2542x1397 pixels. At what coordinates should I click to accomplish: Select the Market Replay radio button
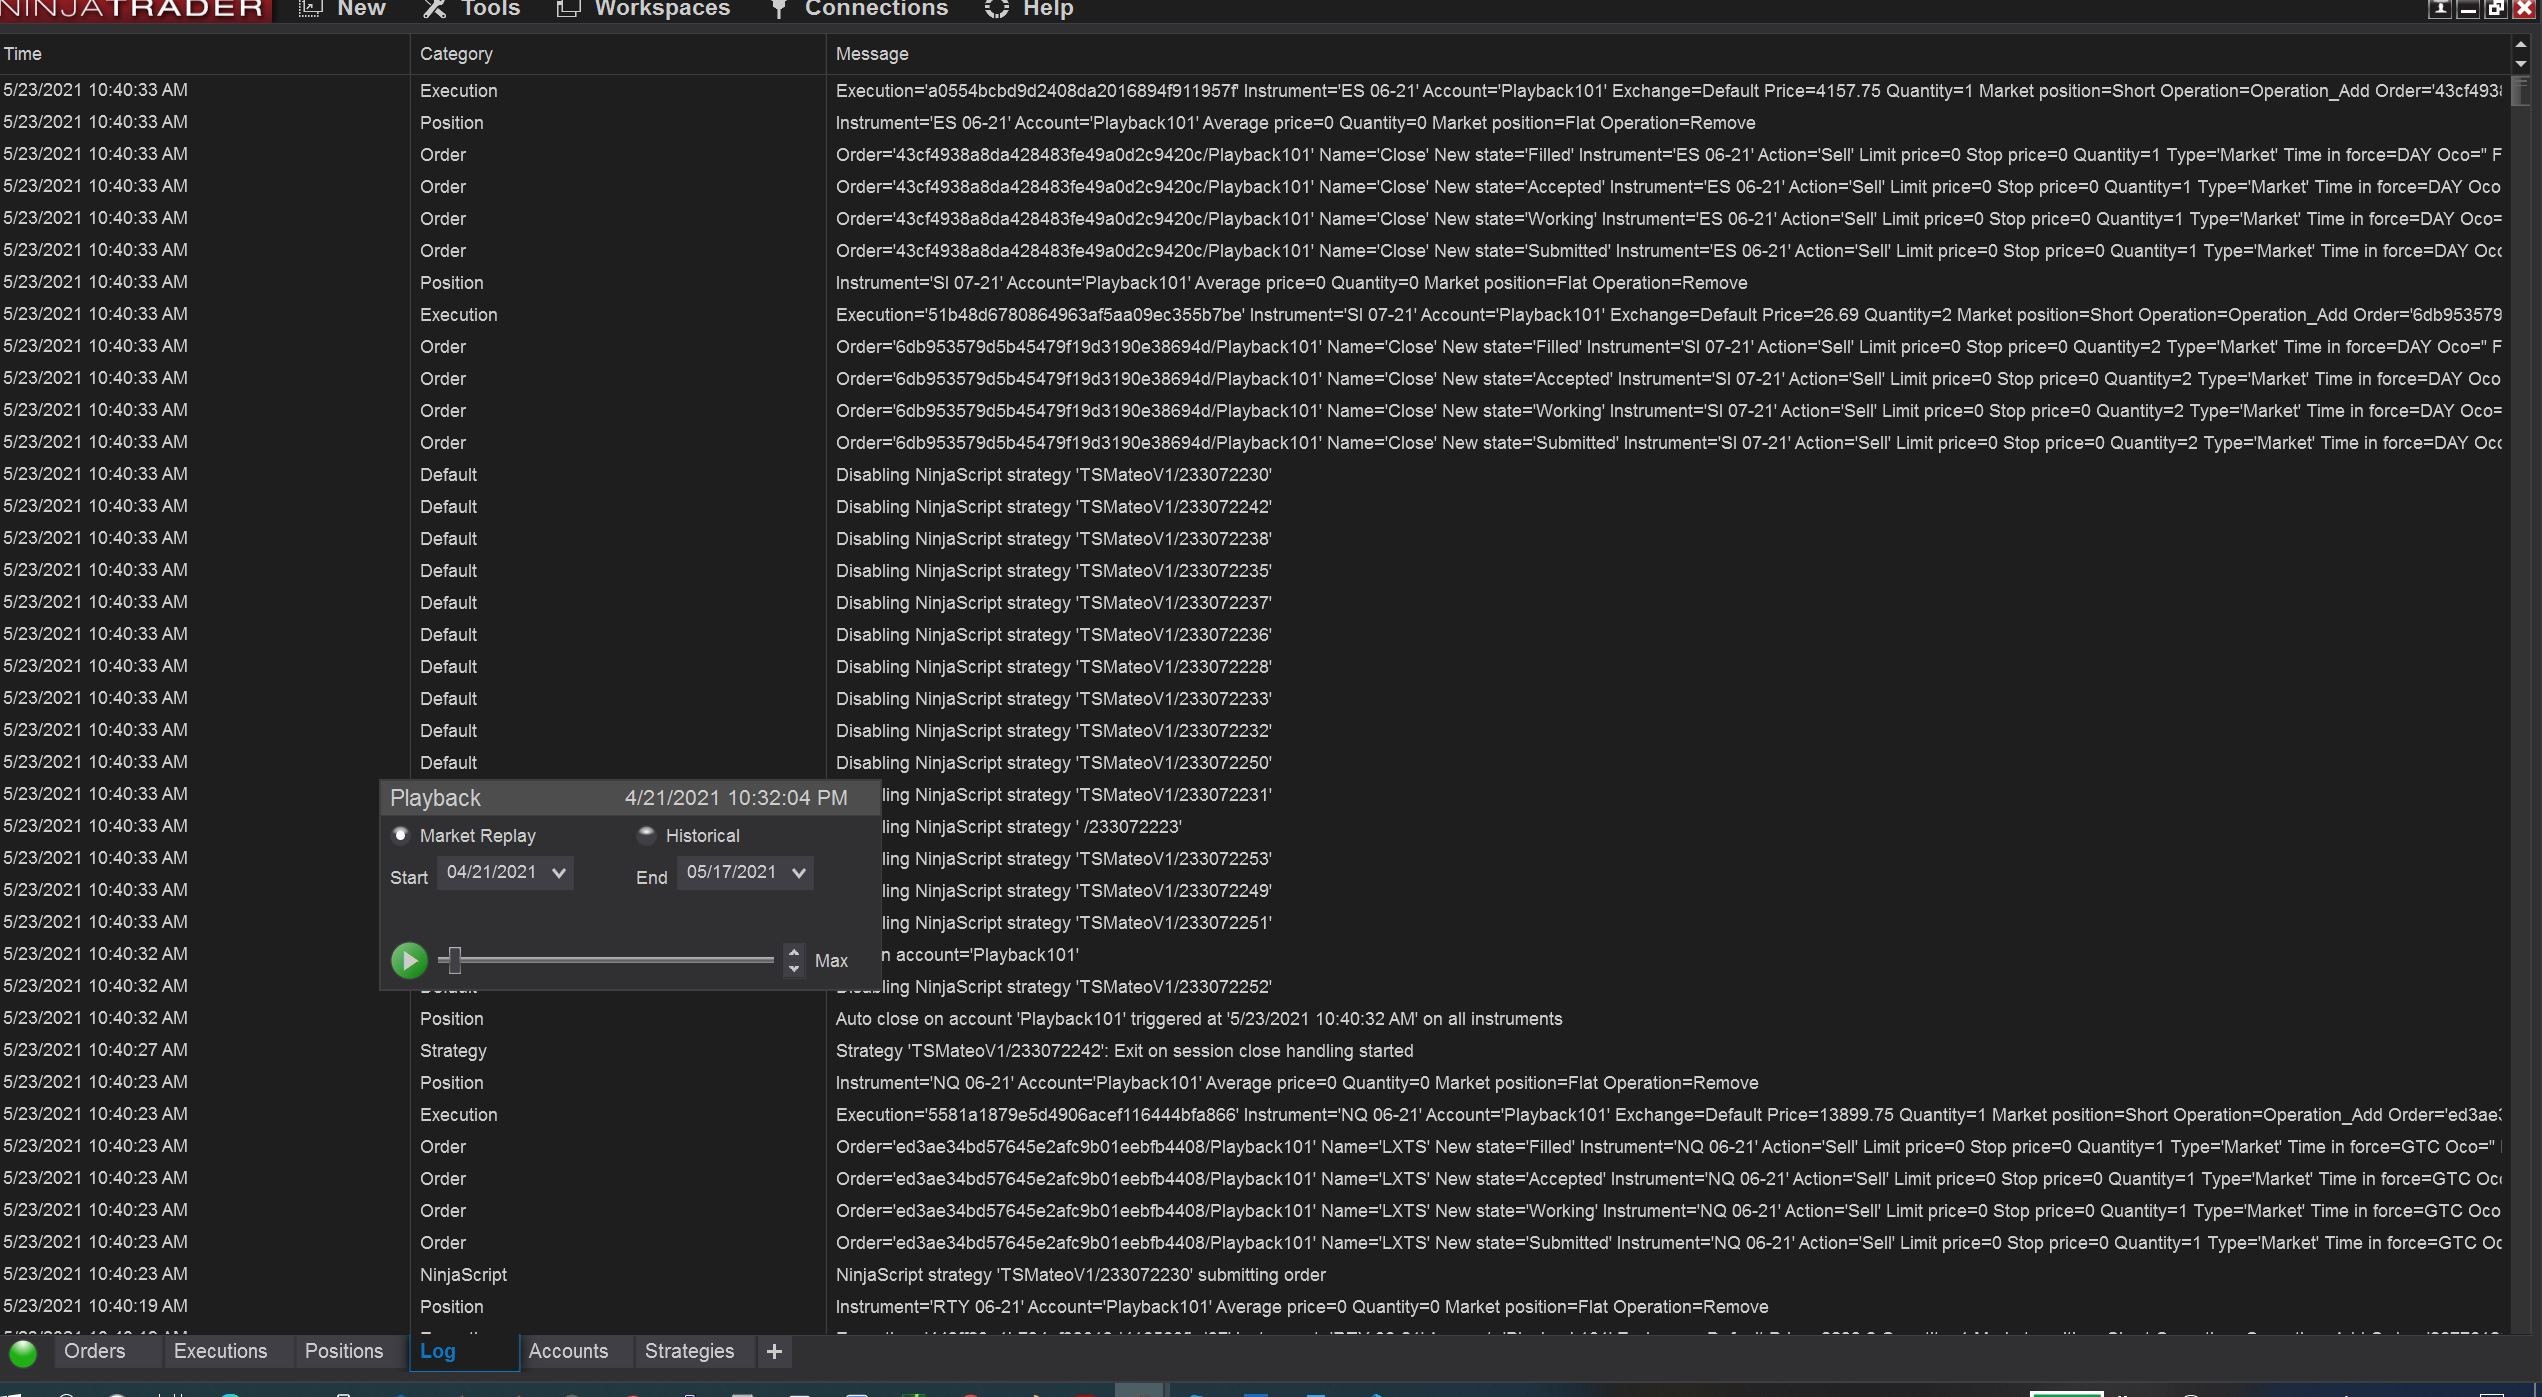(401, 835)
